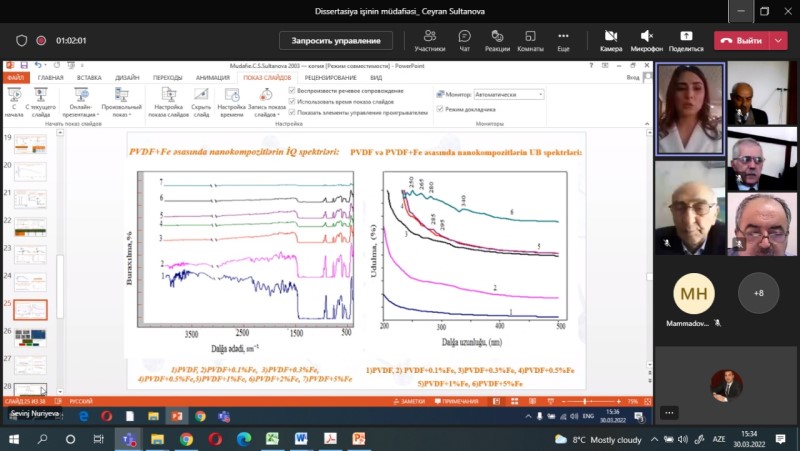Switch to the ДИЗАЙН ribbon tab

pos(127,78)
